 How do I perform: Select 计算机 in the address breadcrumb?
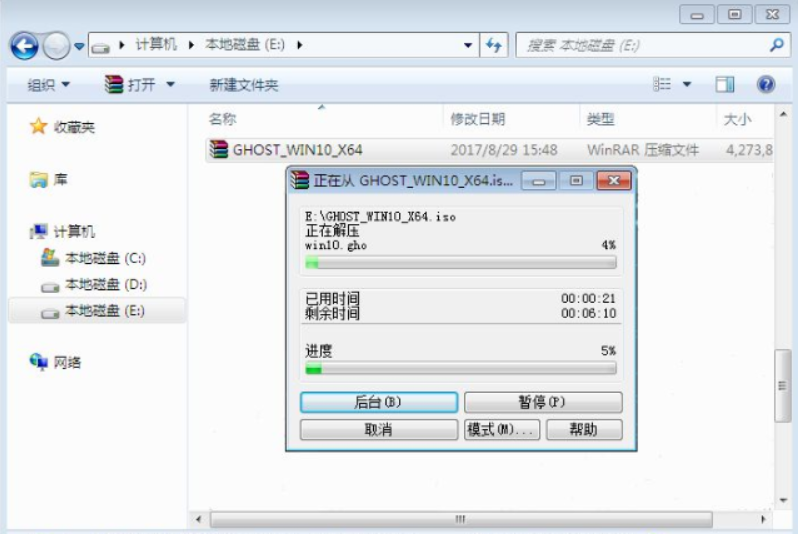pyautogui.click(x=156, y=45)
